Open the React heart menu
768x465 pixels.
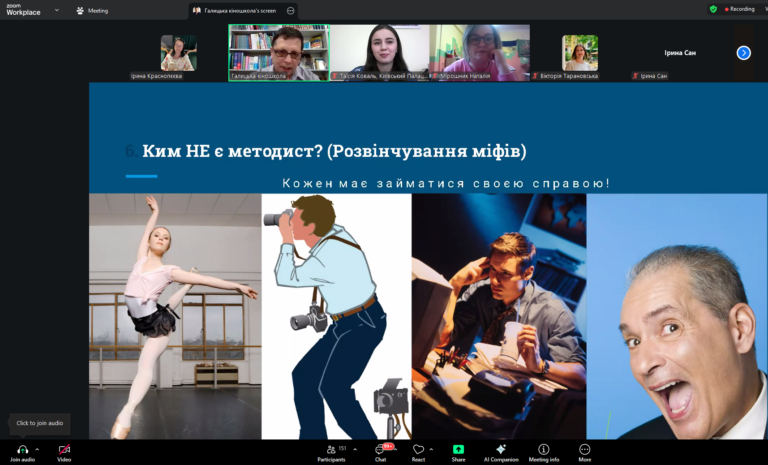(x=418, y=453)
